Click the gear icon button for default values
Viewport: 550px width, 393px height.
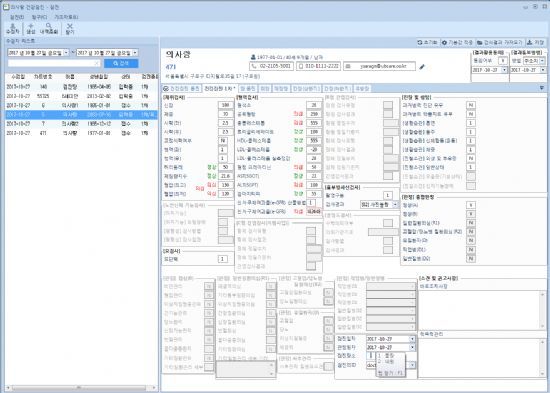(x=457, y=42)
